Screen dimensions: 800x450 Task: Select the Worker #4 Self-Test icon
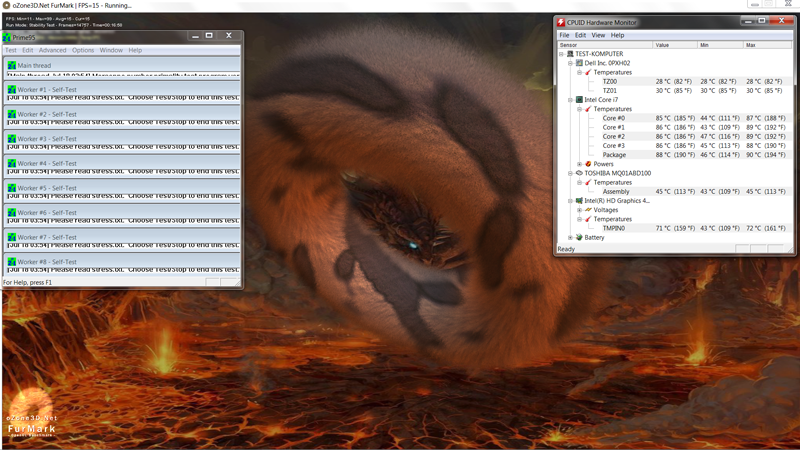coord(12,163)
